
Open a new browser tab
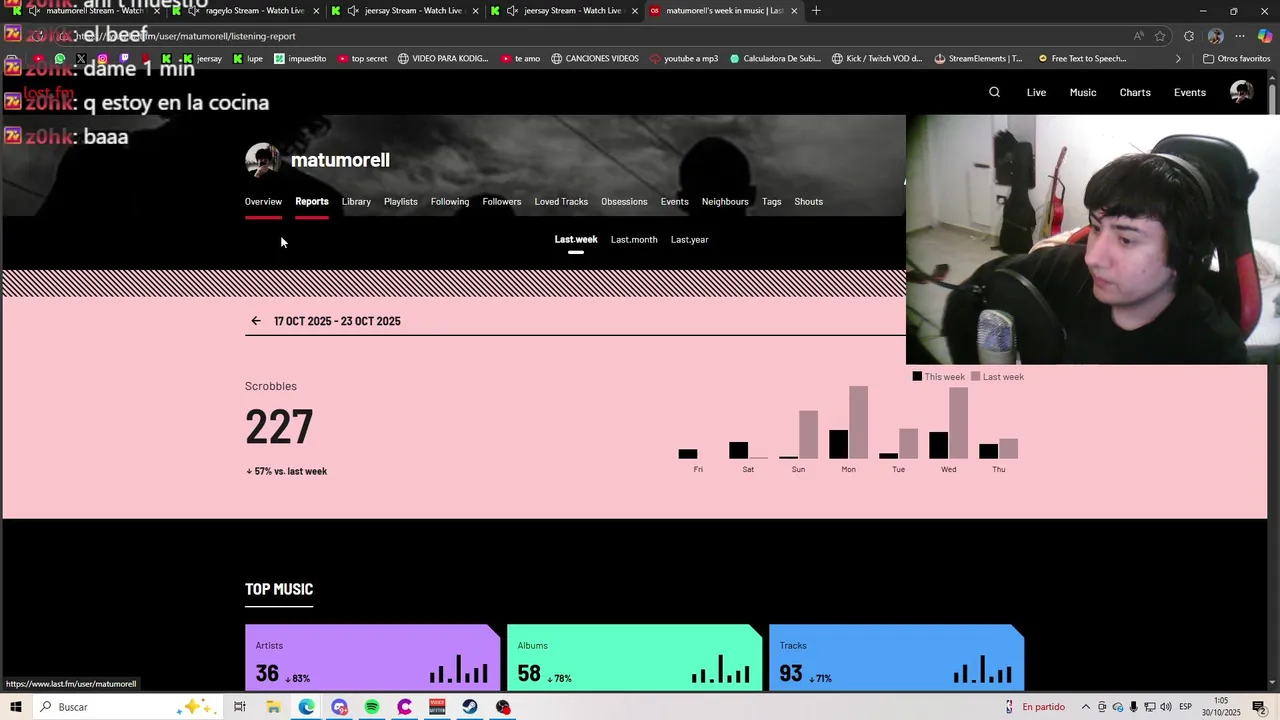tap(816, 11)
